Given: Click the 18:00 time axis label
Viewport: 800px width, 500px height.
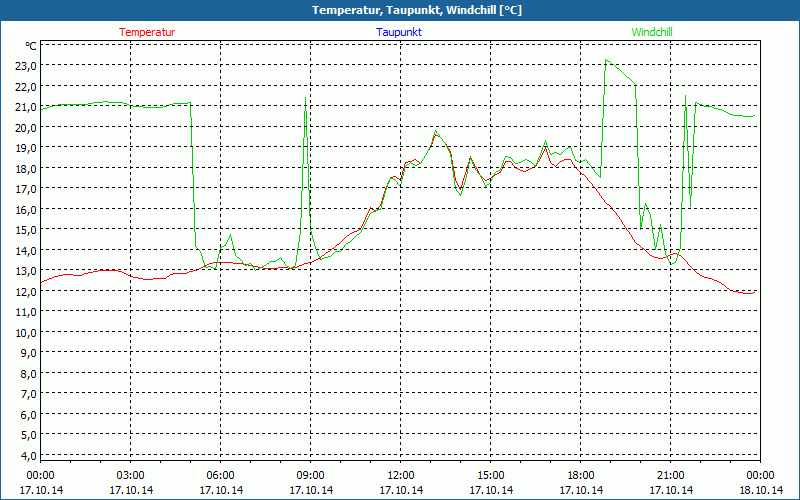Looking at the screenshot, I should pyautogui.click(x=581, y=476).
